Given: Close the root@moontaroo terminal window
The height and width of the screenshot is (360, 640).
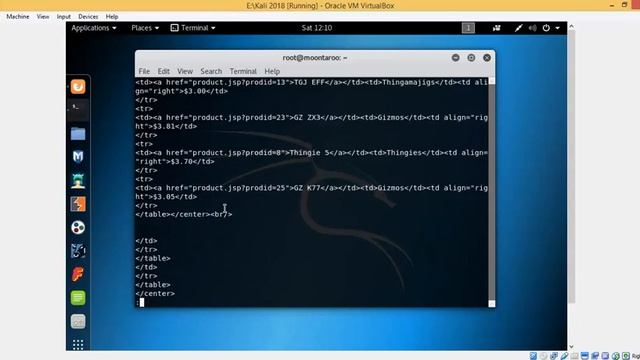Looking at the screenshot, I should pos(487,58).
